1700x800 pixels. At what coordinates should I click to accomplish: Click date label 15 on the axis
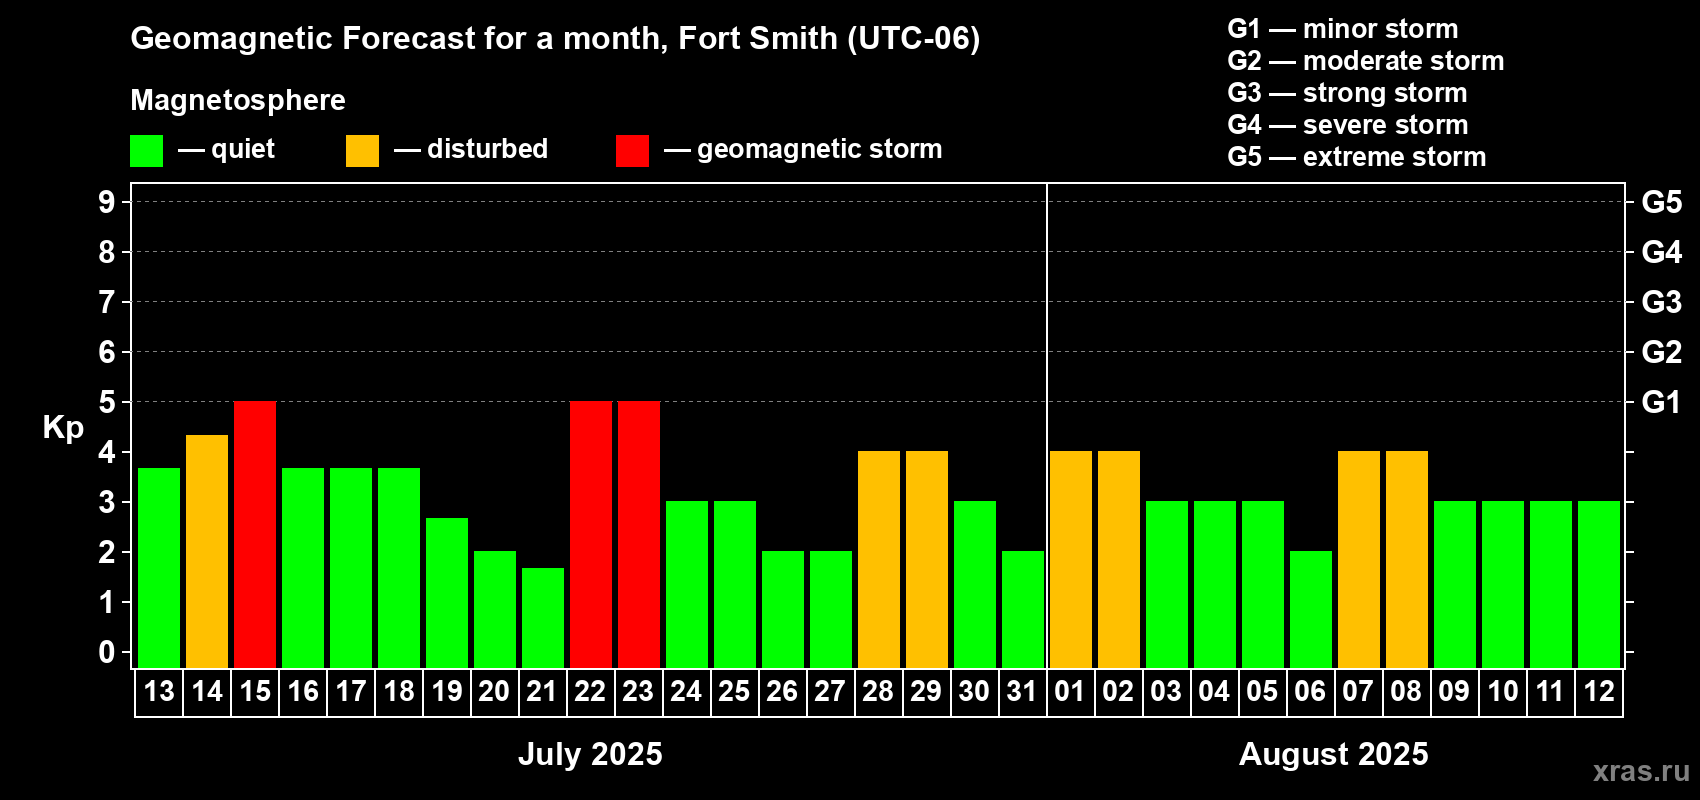click(255, 691)
